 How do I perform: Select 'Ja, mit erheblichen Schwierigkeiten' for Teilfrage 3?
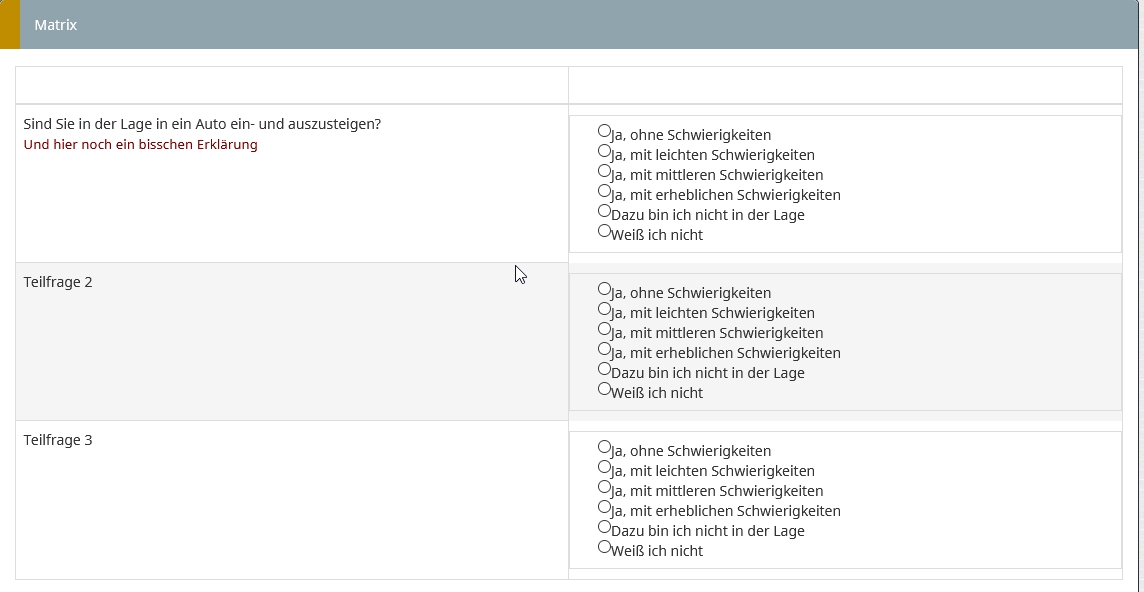pos(604,507)
